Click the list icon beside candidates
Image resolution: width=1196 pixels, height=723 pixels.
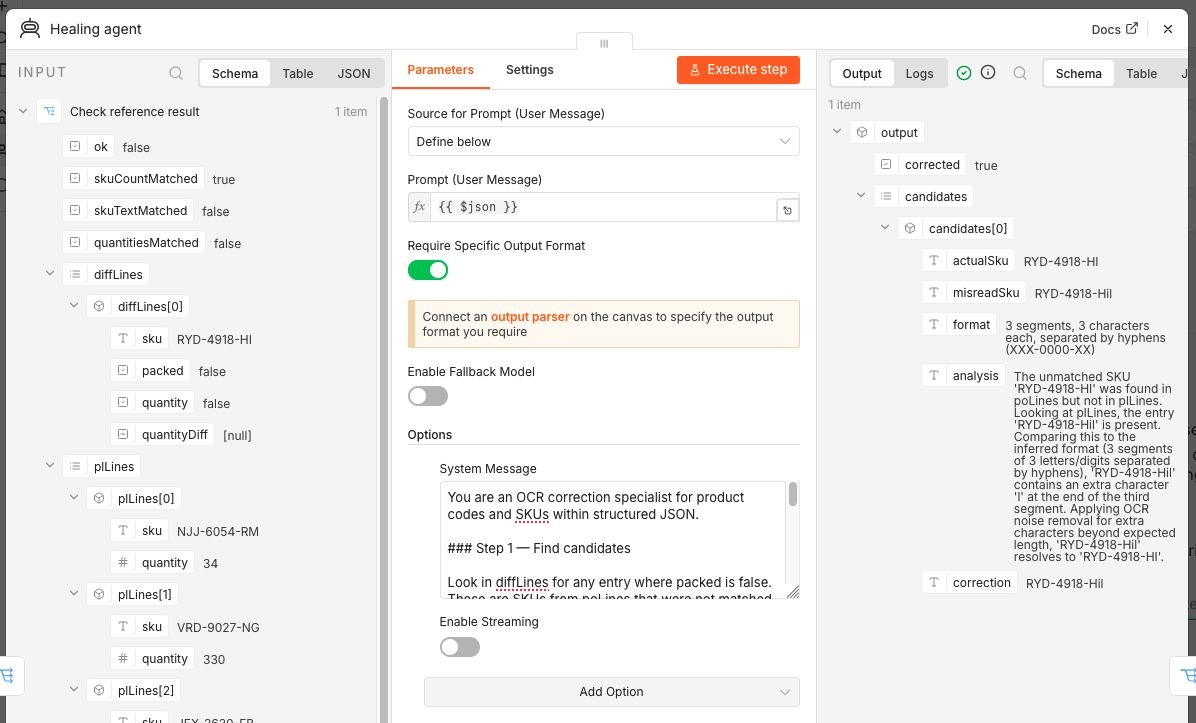click(886, 197)
